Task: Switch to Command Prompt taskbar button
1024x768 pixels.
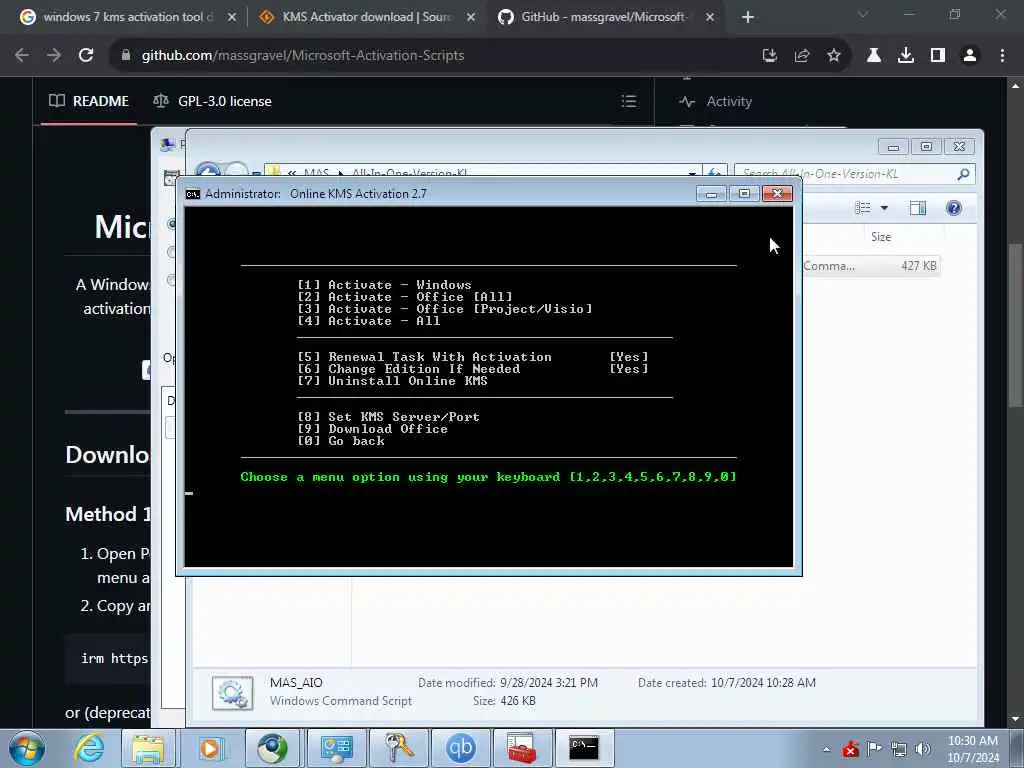Action: (x=584, y=748)
